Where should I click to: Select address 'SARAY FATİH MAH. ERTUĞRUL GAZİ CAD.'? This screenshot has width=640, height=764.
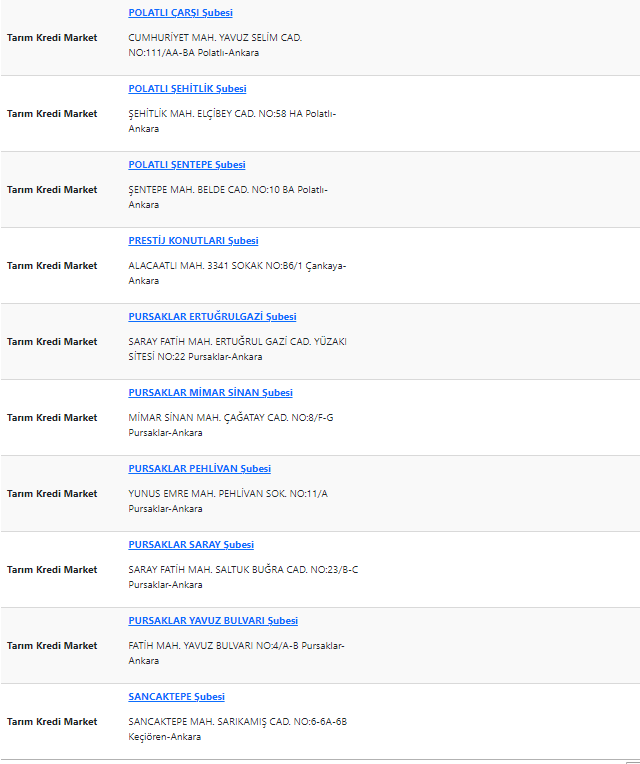(220, 342)
